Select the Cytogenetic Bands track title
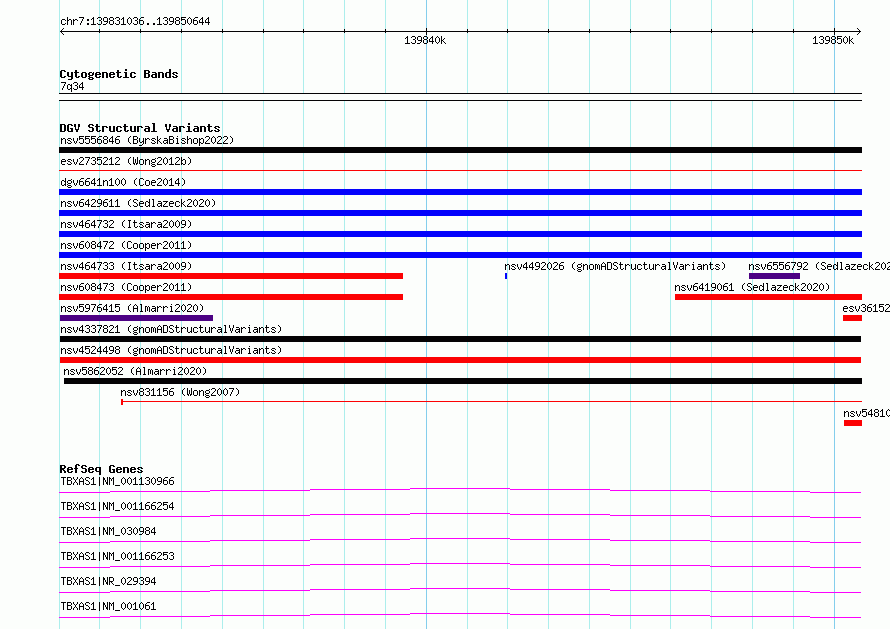 tap(119, 74)
